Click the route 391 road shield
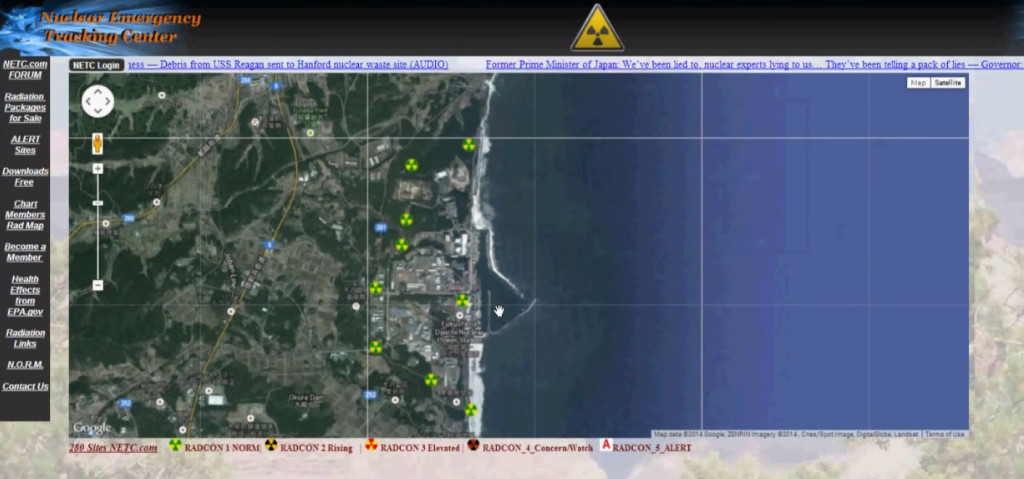1024x479 pixels. [381, 227]
